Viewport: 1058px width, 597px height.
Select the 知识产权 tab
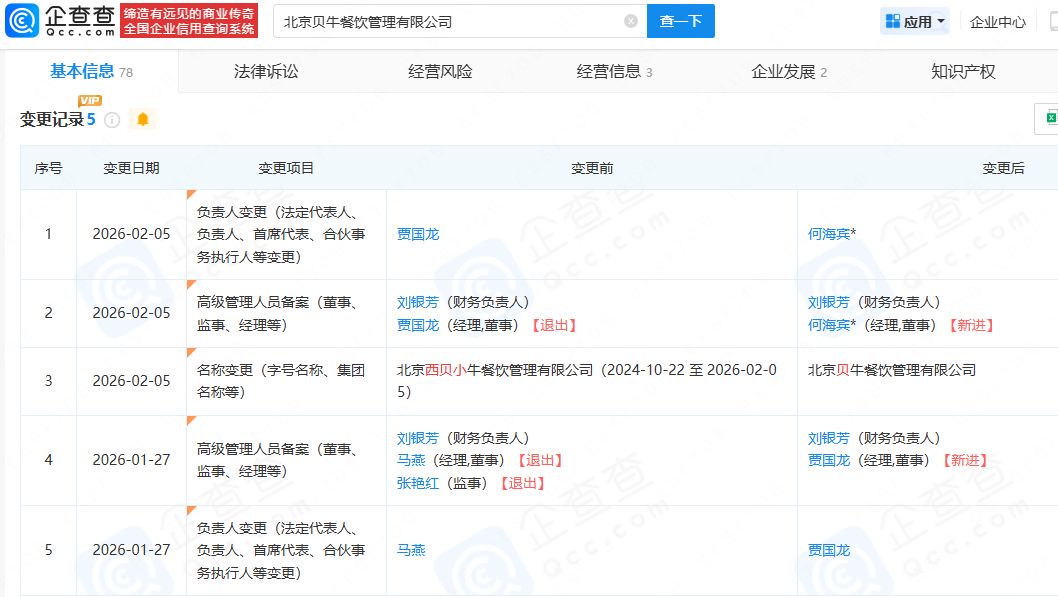coord(962,71)
